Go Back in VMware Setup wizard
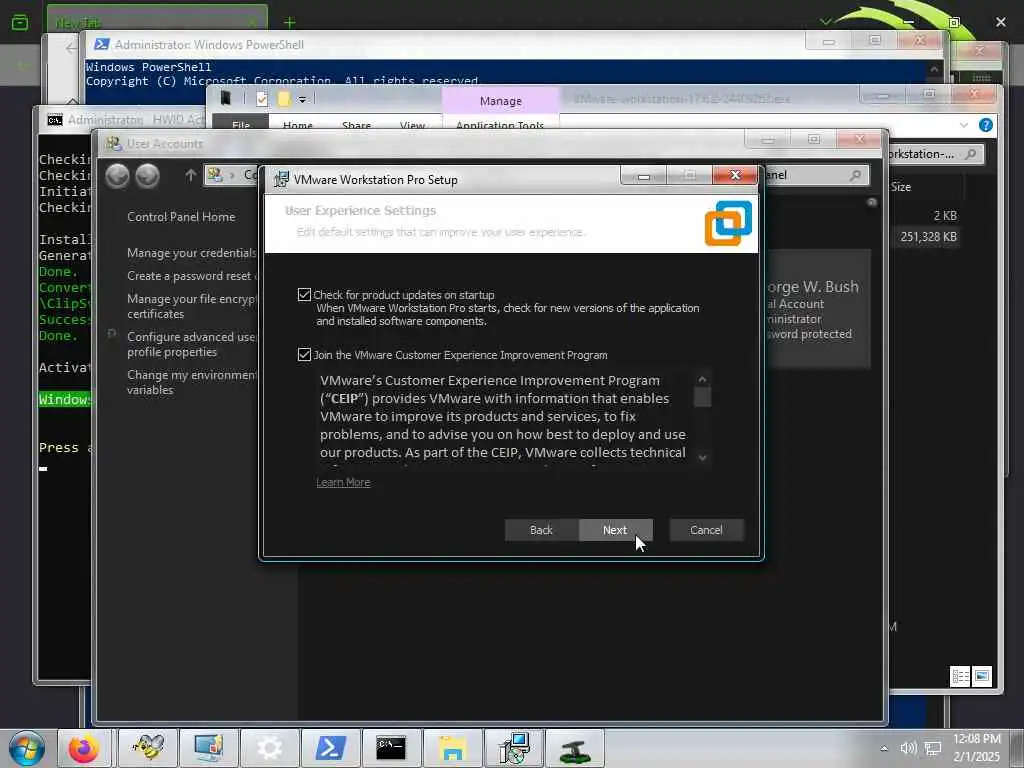Screen dimensions: 1024x768 coord(541,530)
